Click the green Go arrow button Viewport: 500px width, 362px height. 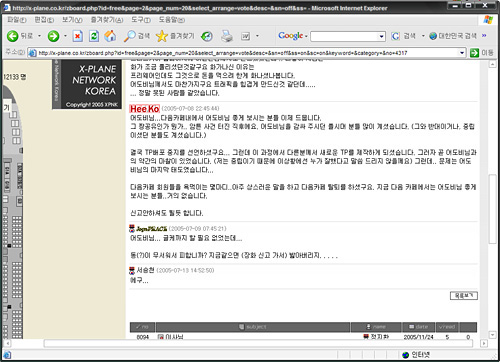click(474, 53)
